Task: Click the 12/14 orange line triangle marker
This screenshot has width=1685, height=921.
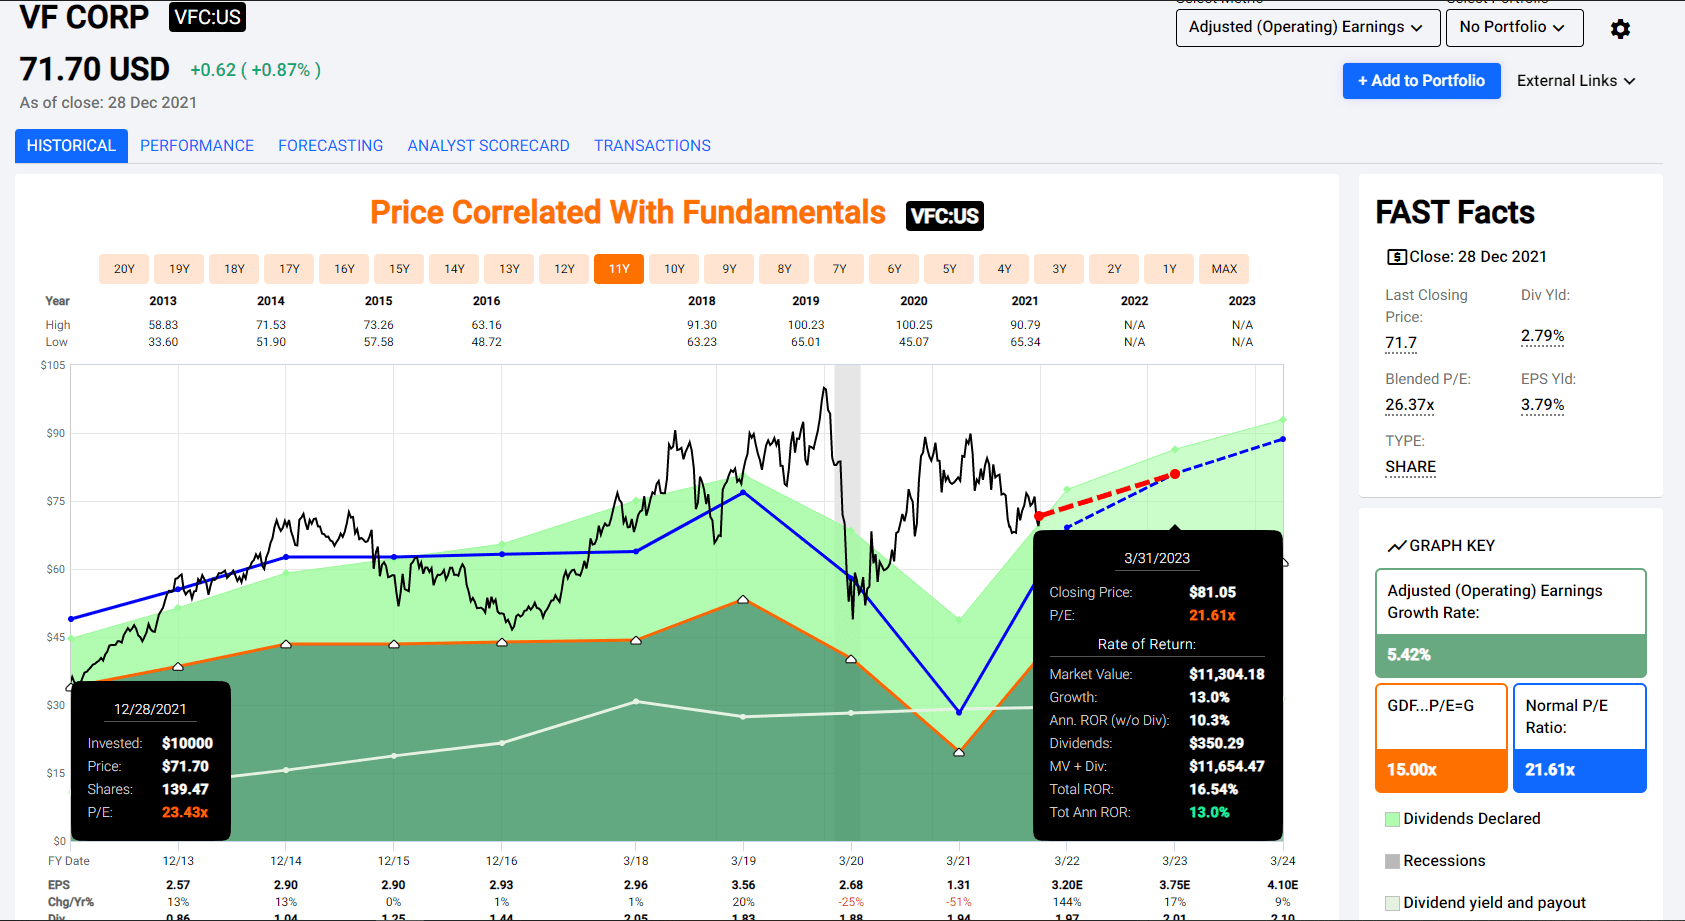Action: pos(286,644)
